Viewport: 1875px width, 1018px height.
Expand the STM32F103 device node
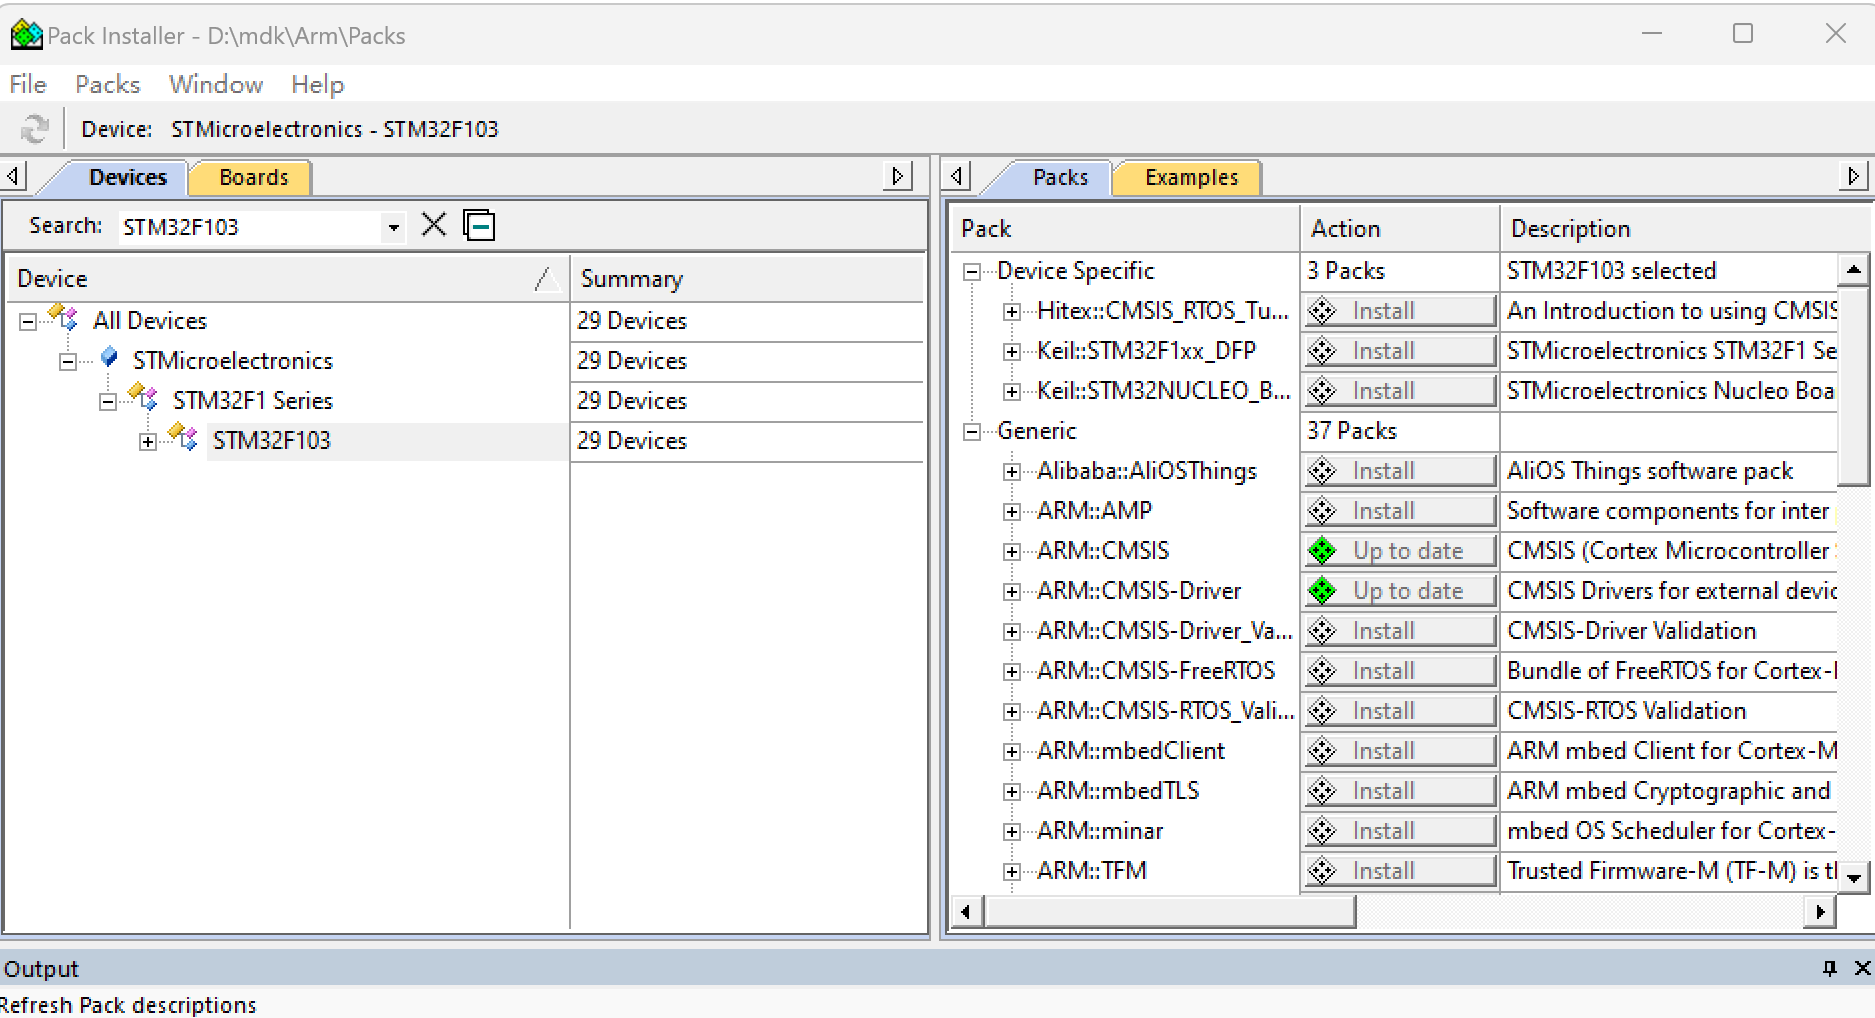click(148, 442)
